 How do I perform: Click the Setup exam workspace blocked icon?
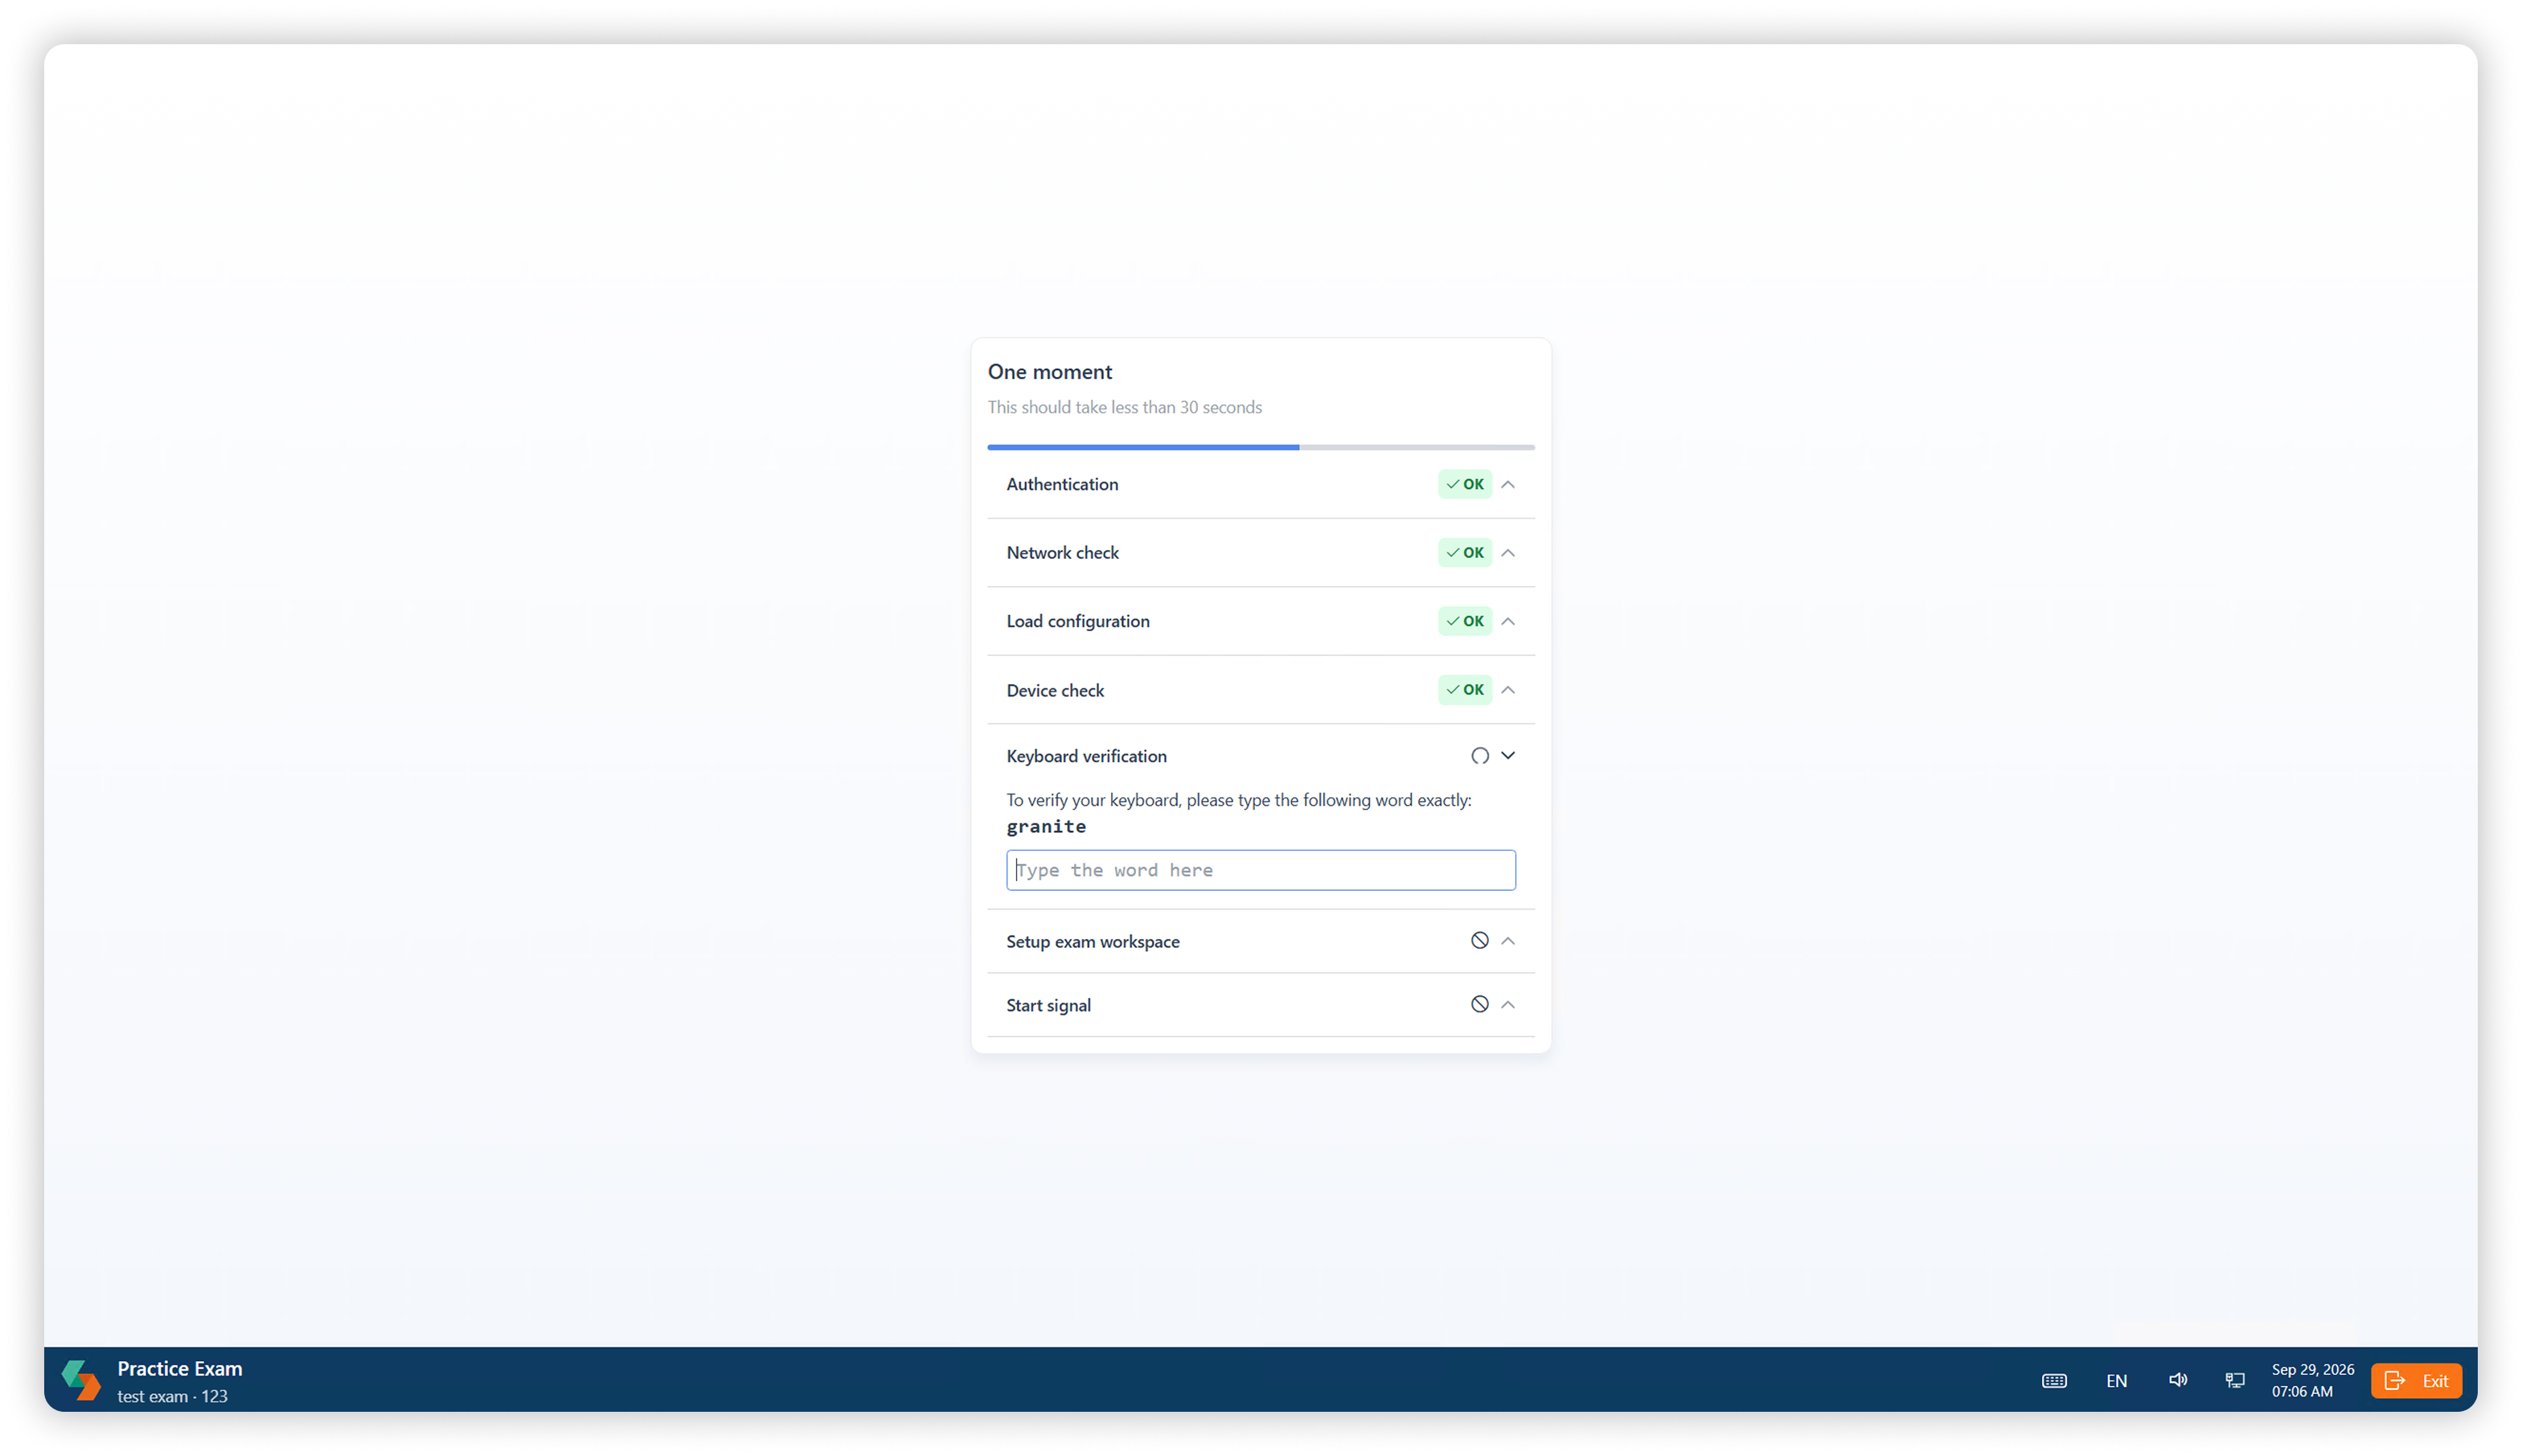tap(1479, 940)
